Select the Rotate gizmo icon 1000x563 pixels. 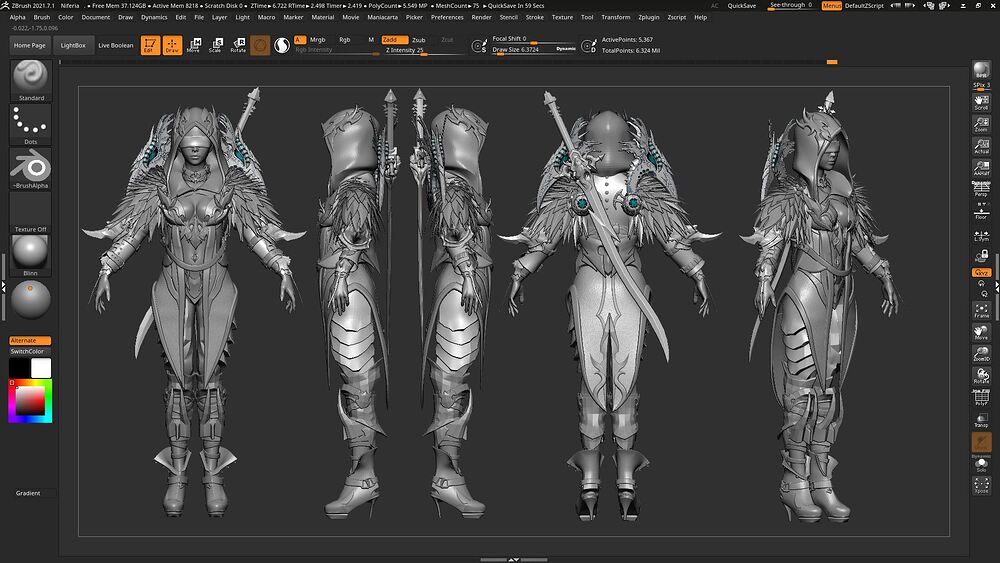[x=238, y=45]
